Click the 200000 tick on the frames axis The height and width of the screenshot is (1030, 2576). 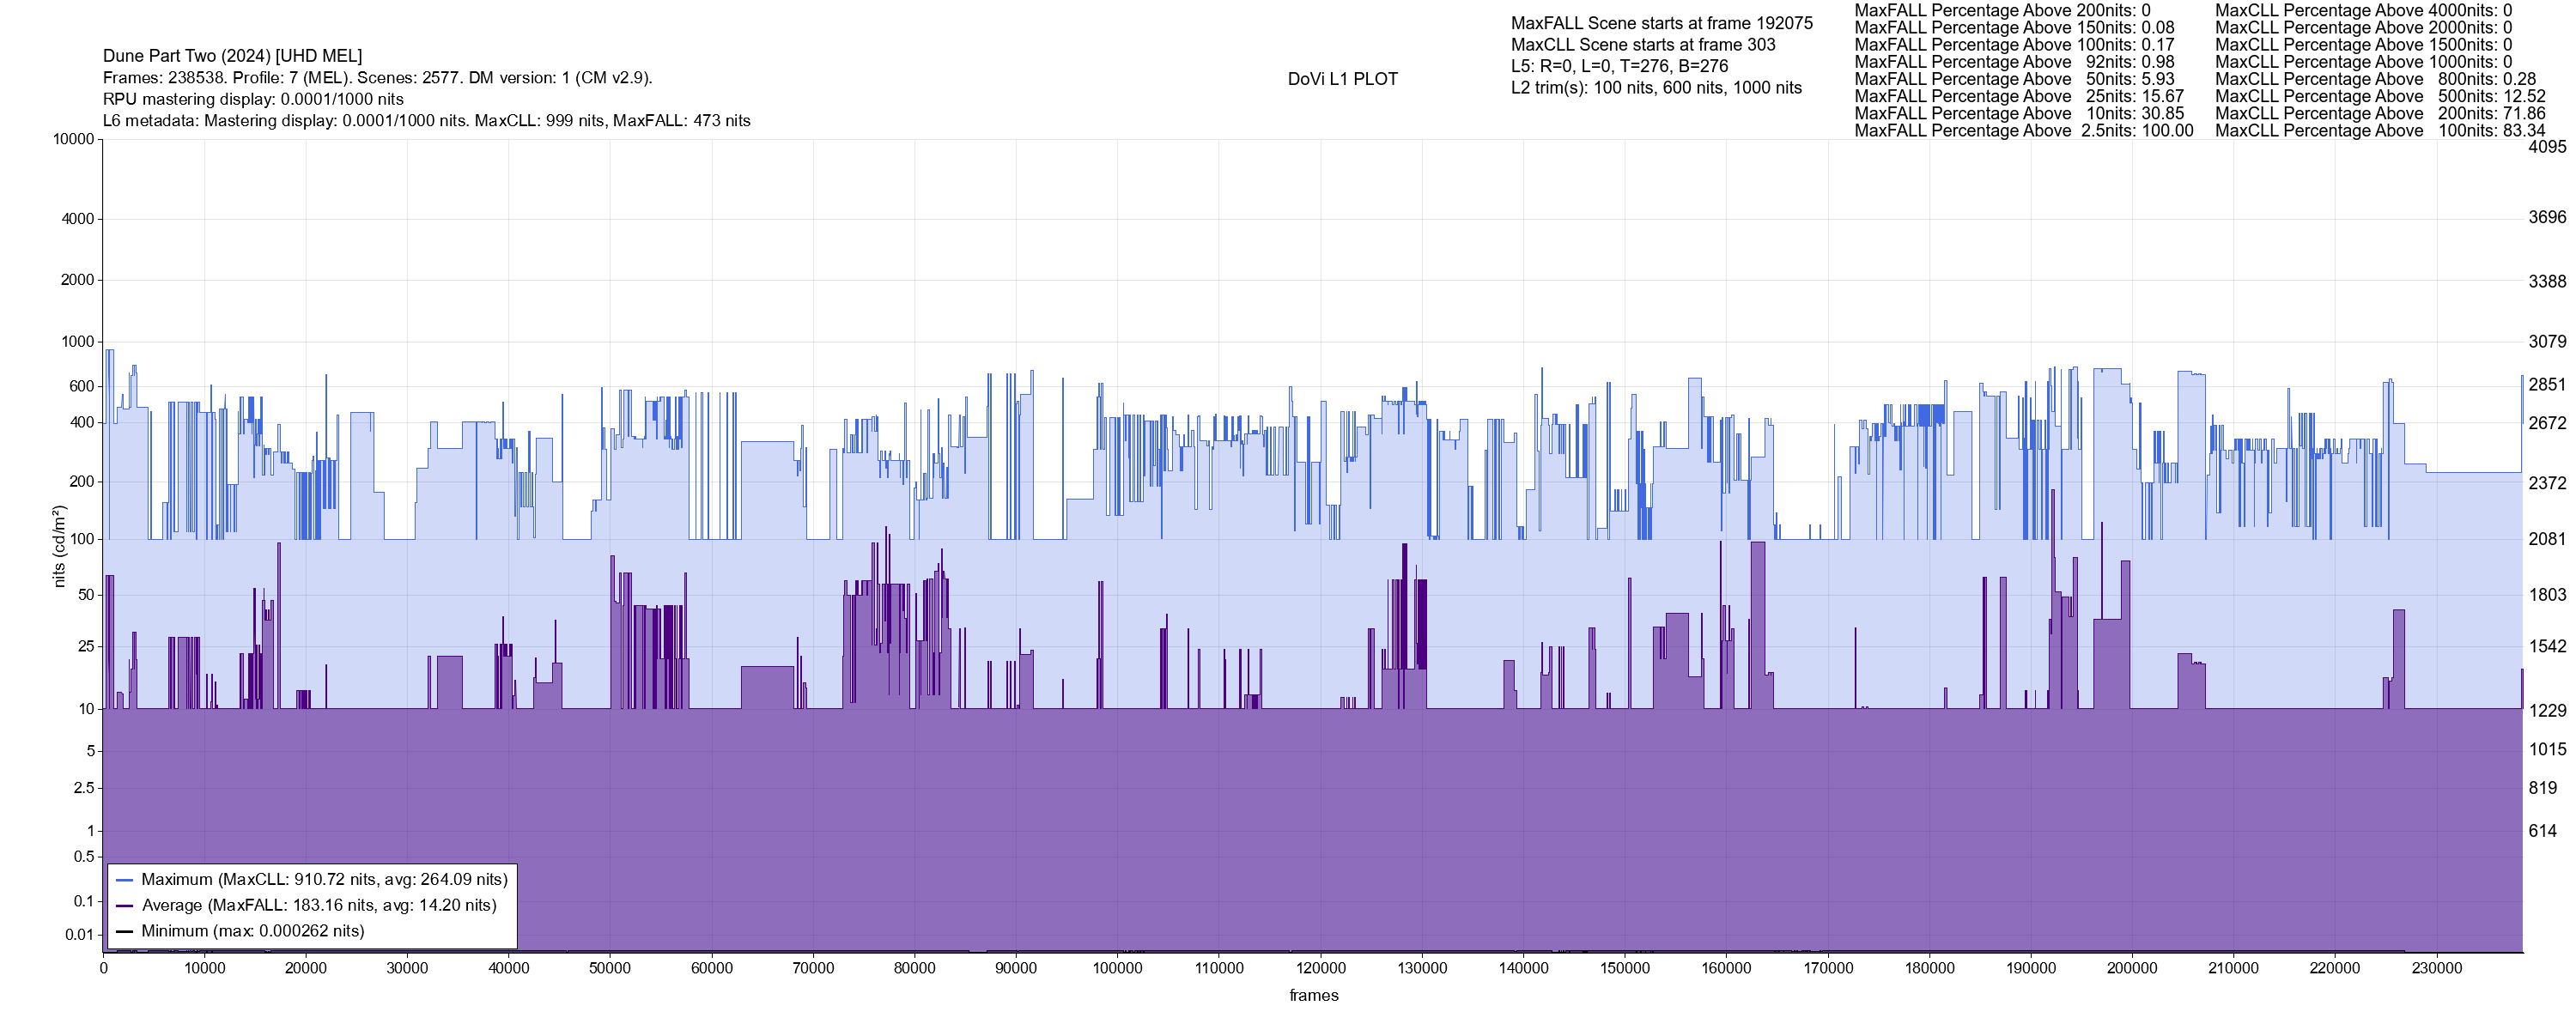(2131, 968)
